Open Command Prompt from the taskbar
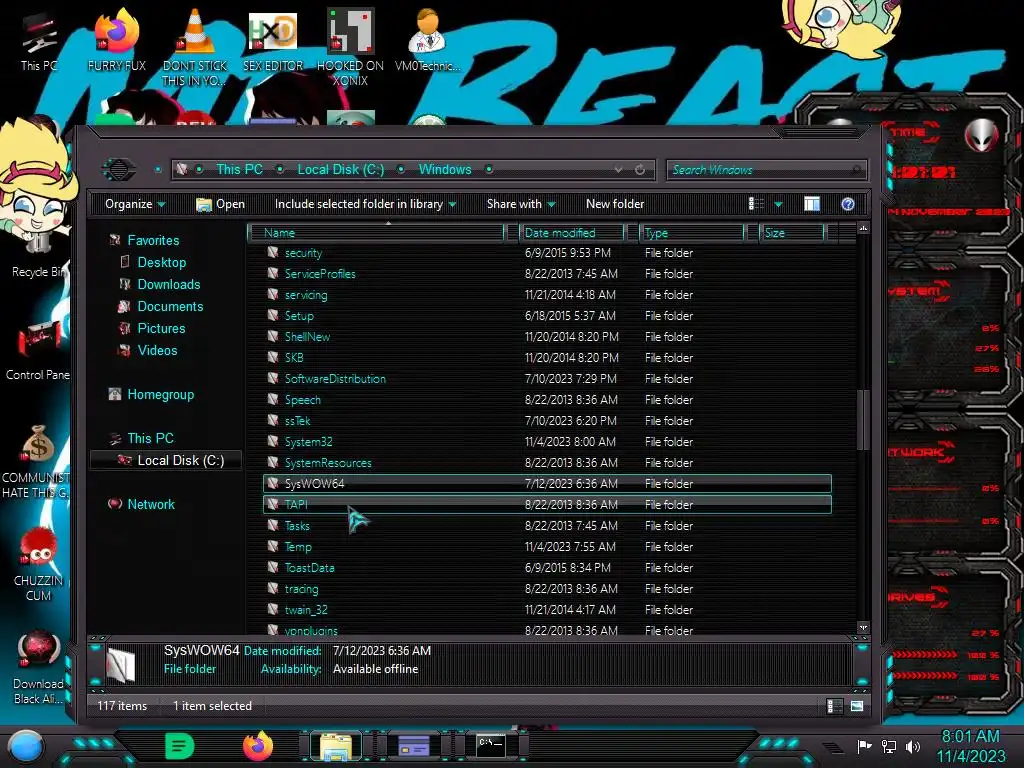Image resolution: width=1024 pixels, height=768 pixels. click(490, 746)
